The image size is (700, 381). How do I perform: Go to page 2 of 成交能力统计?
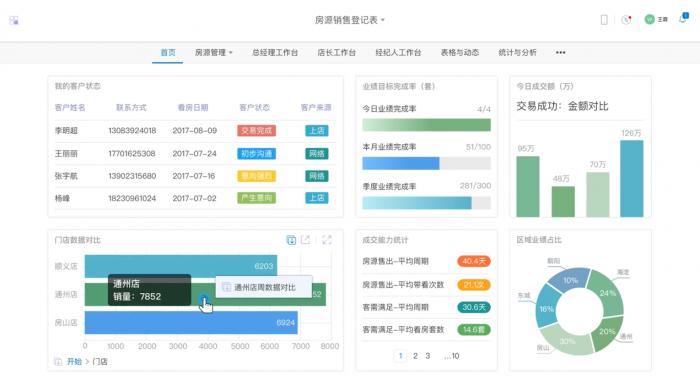point(415,356)
